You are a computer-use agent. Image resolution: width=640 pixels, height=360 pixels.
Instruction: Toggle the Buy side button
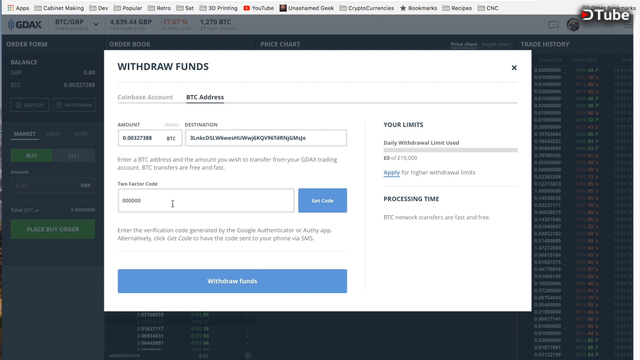point(31,156)
